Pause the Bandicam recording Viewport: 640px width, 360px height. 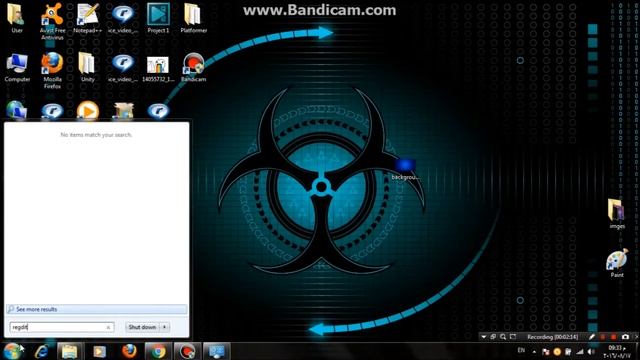click(x=603, y=337)
